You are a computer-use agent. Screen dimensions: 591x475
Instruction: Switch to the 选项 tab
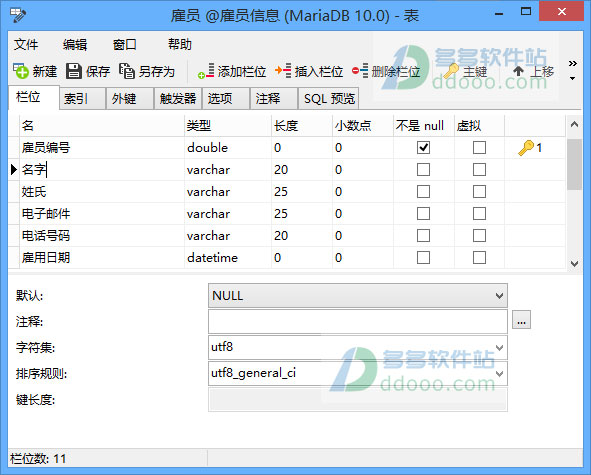tap(226, 99)
